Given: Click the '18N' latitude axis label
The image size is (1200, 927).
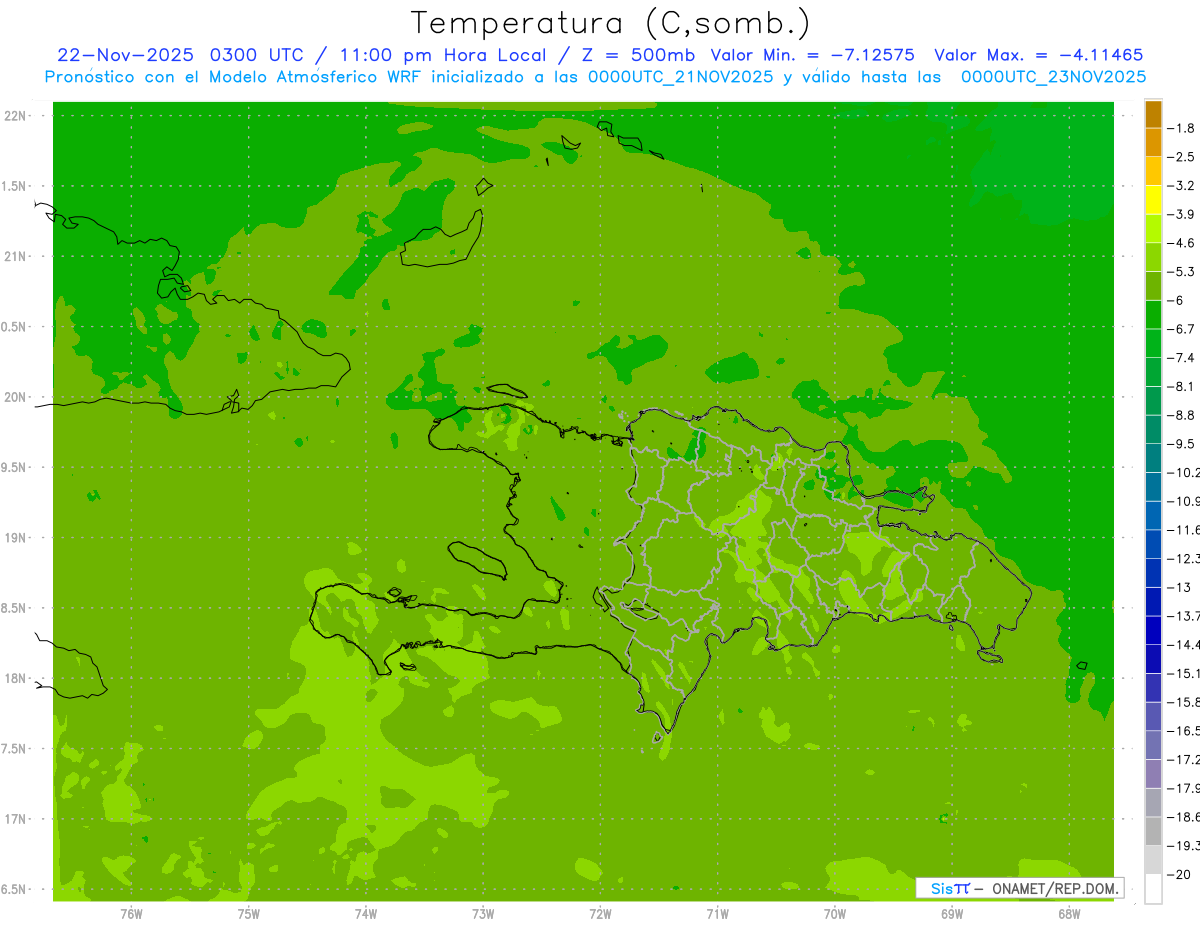Looking at the screenshot, I should pos(16,679).
